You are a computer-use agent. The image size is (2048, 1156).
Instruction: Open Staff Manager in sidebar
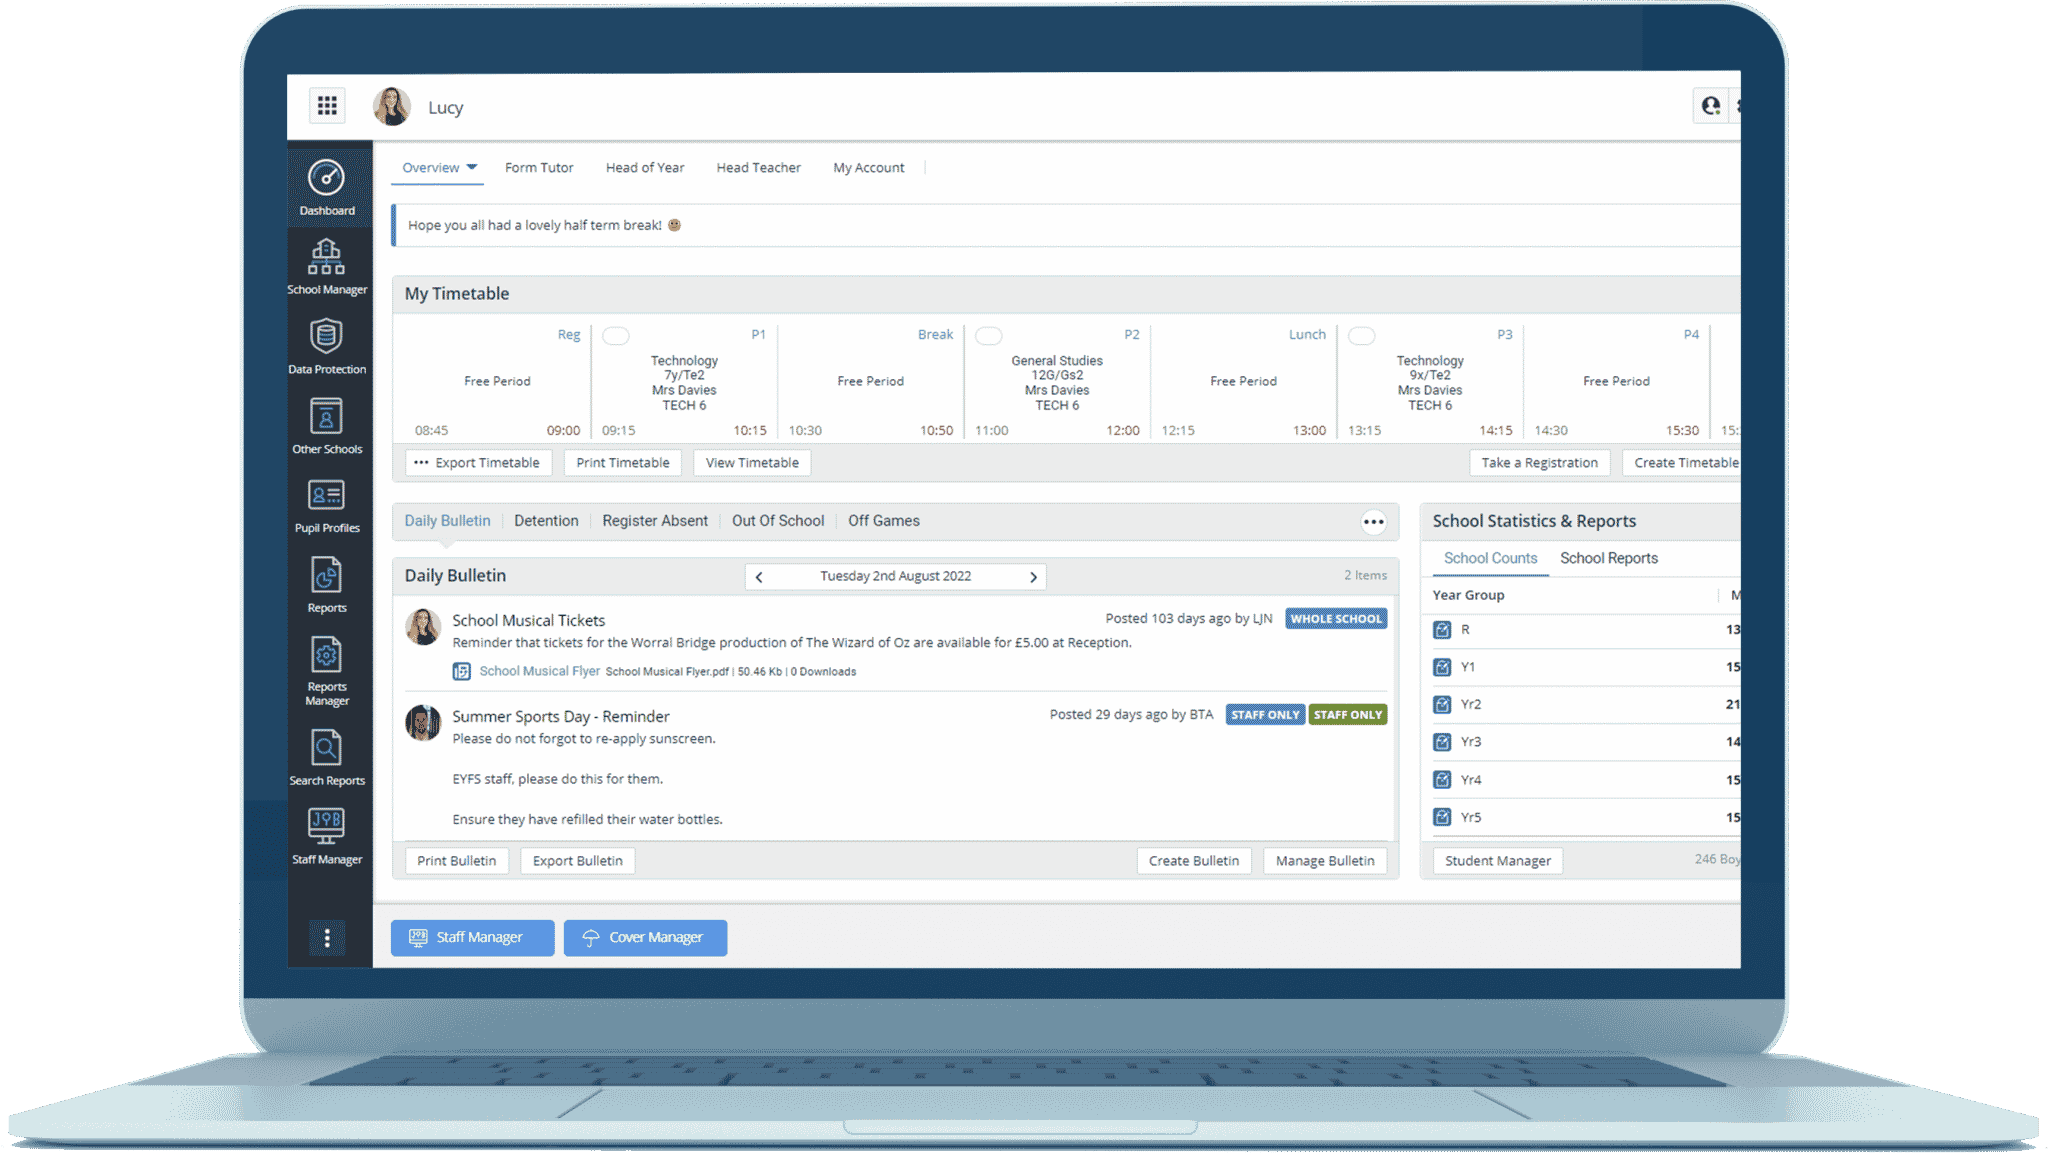(327, 837)
